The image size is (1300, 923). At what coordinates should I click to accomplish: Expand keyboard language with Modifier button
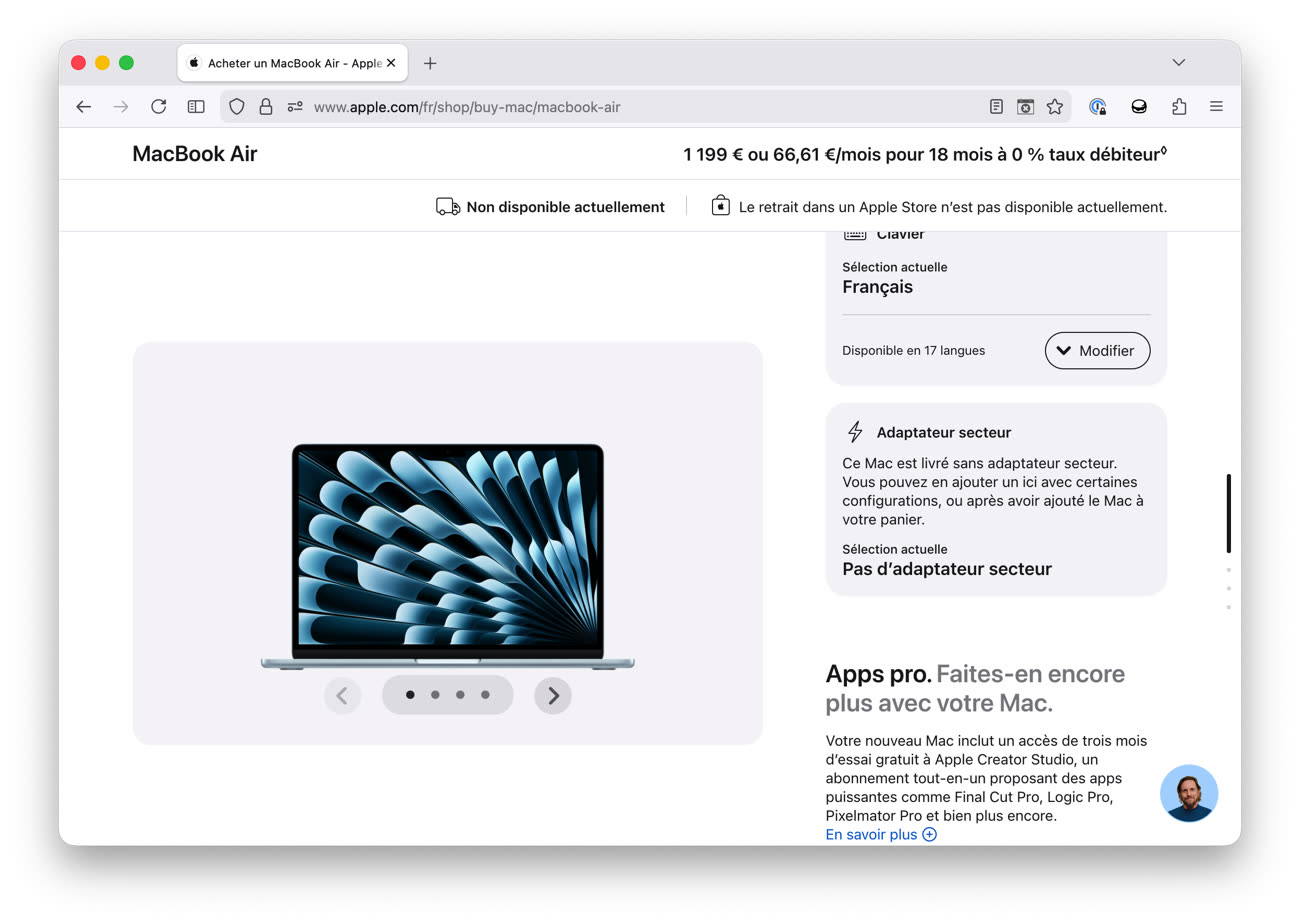pyautogui.click(x=1097, y=351)
